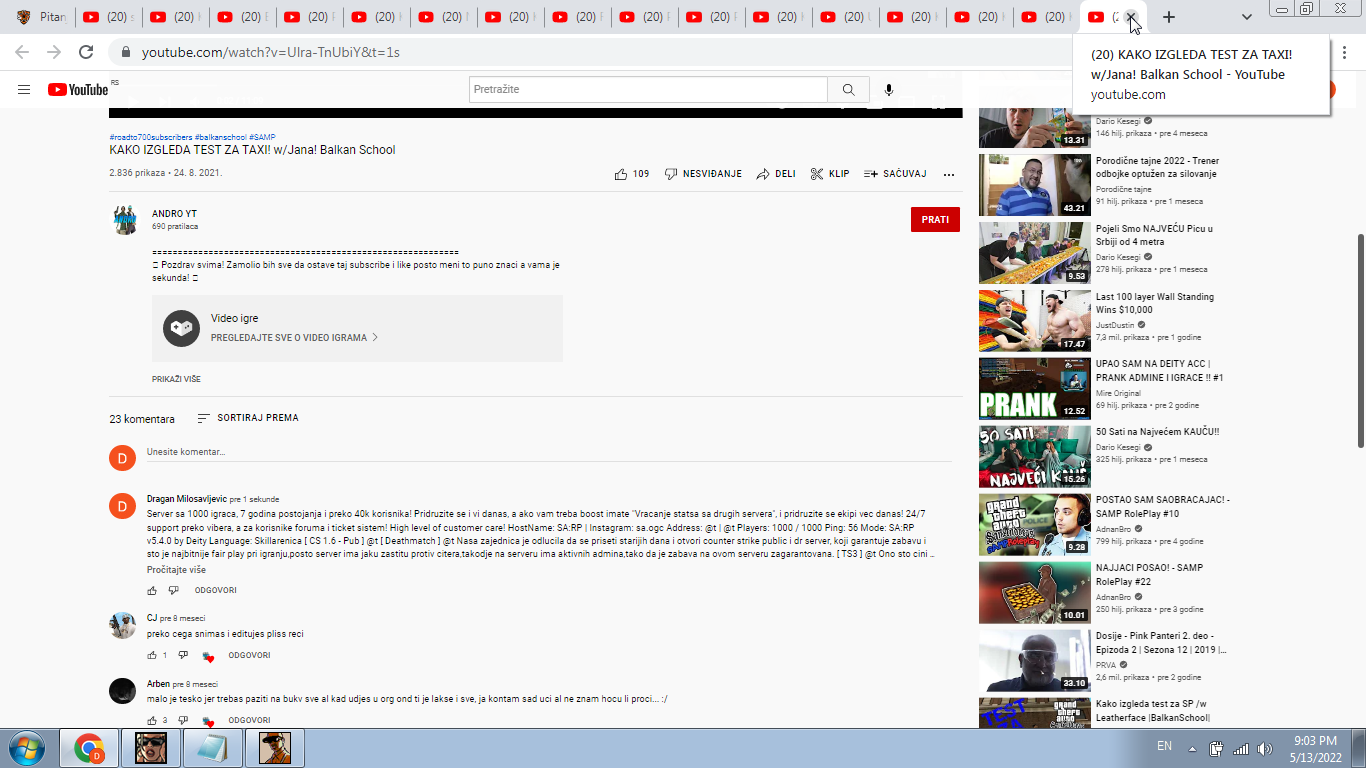1366x768 pixels.
Task: Open the #SAMP hashtag
Action: (x=262, y=137)
